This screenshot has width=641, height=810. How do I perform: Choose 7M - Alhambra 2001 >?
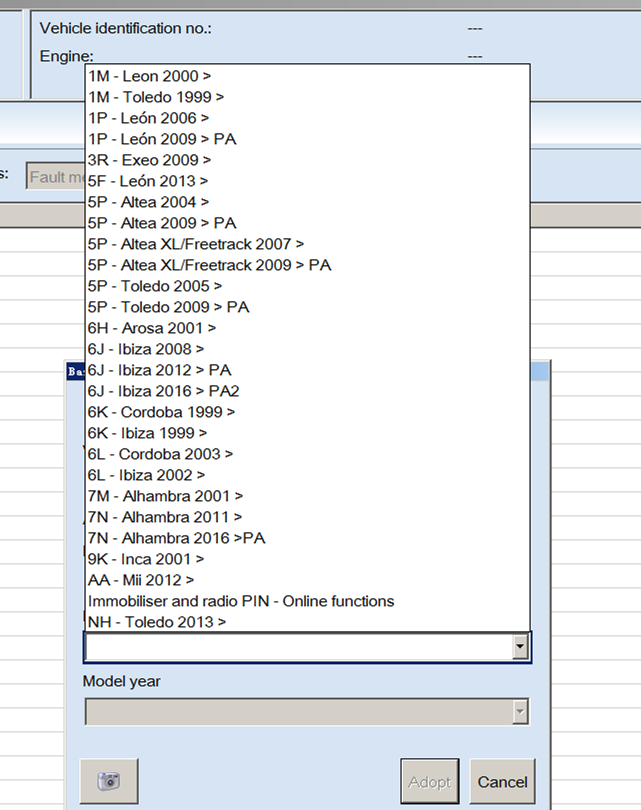point(307,496)
